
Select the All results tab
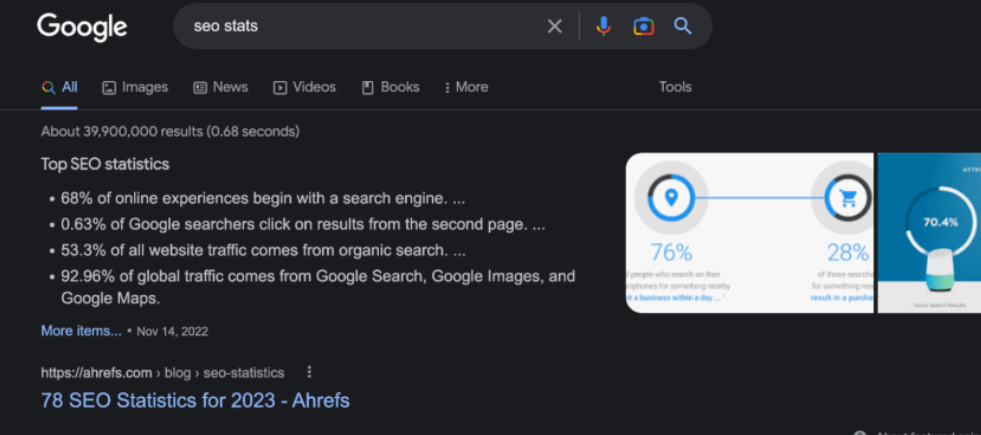[59, 87]
